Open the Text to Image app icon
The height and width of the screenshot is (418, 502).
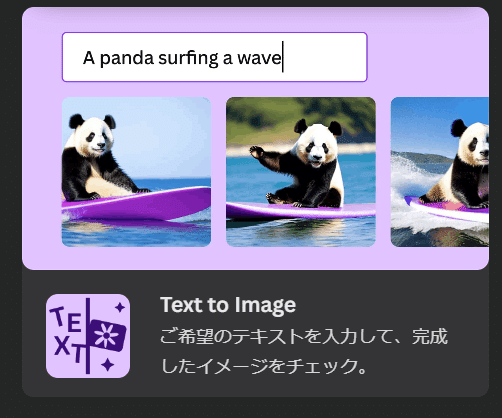(88, 336)
